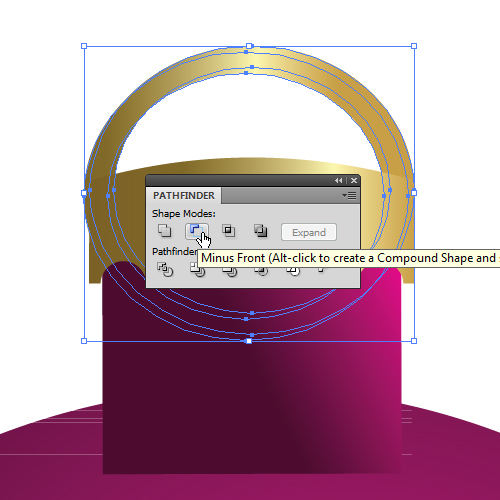The height and width of the screenshot is (500, 500).
Task: Apply the Crop pathfinder
Action: point(261,272)
